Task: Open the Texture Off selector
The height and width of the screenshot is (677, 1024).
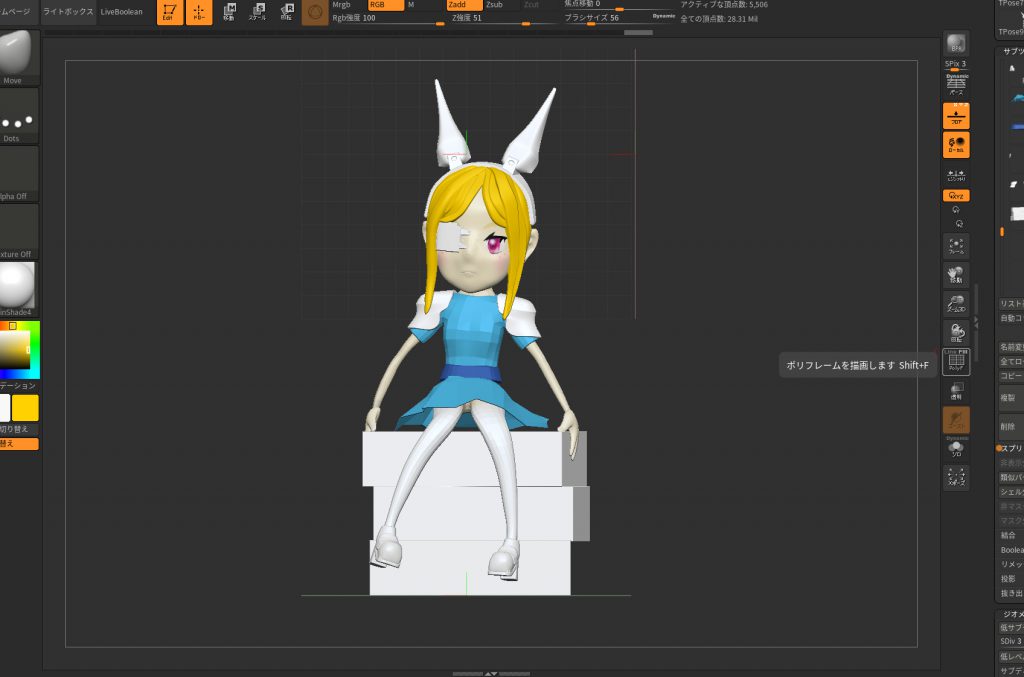Action: pyautogui.click(x=17, y=232)
